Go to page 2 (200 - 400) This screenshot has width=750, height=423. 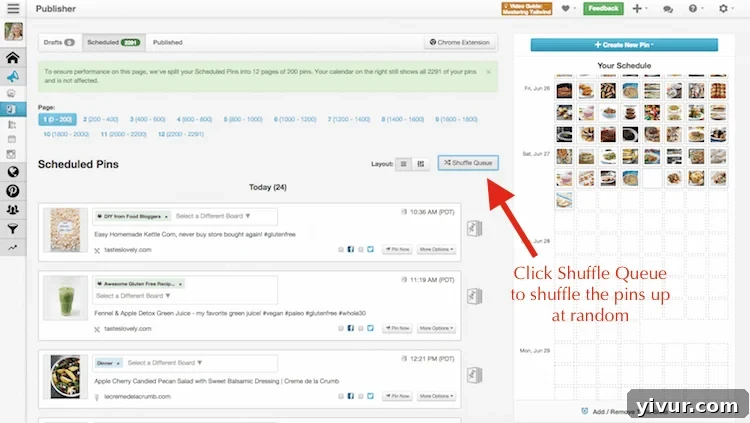[x=99, y=119]
